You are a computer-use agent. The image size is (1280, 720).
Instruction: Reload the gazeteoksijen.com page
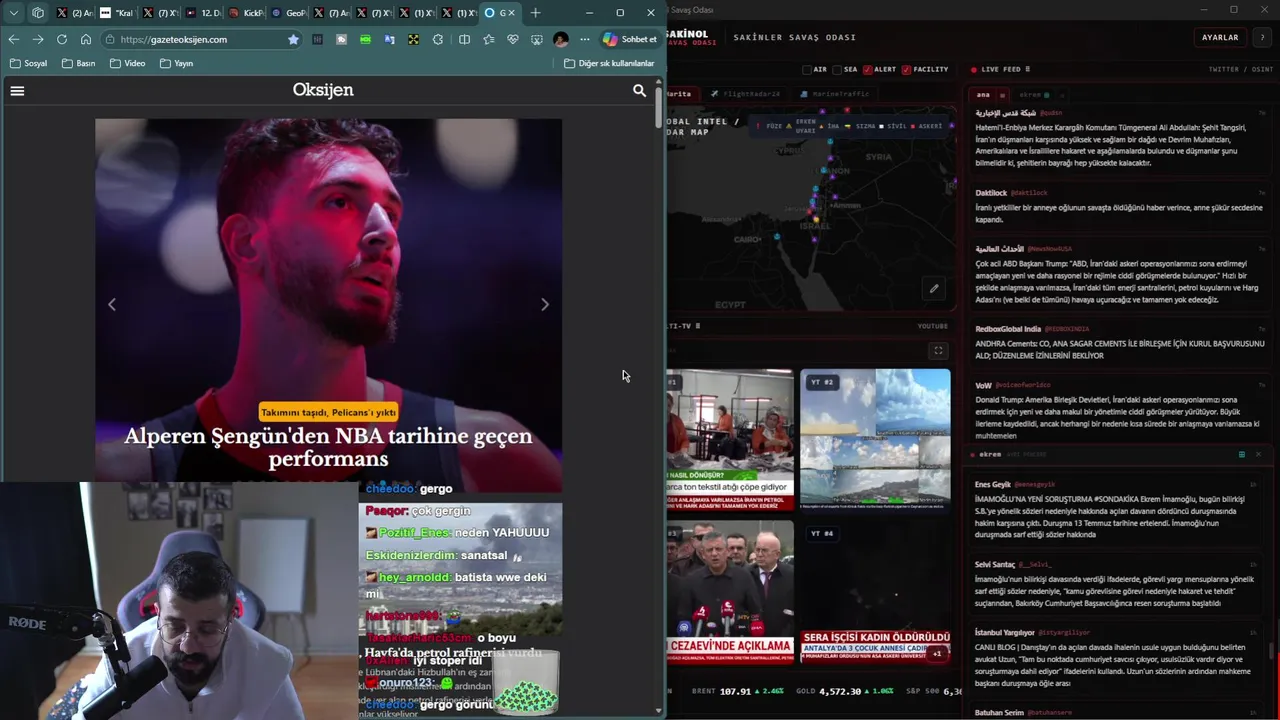coord(62,39)
